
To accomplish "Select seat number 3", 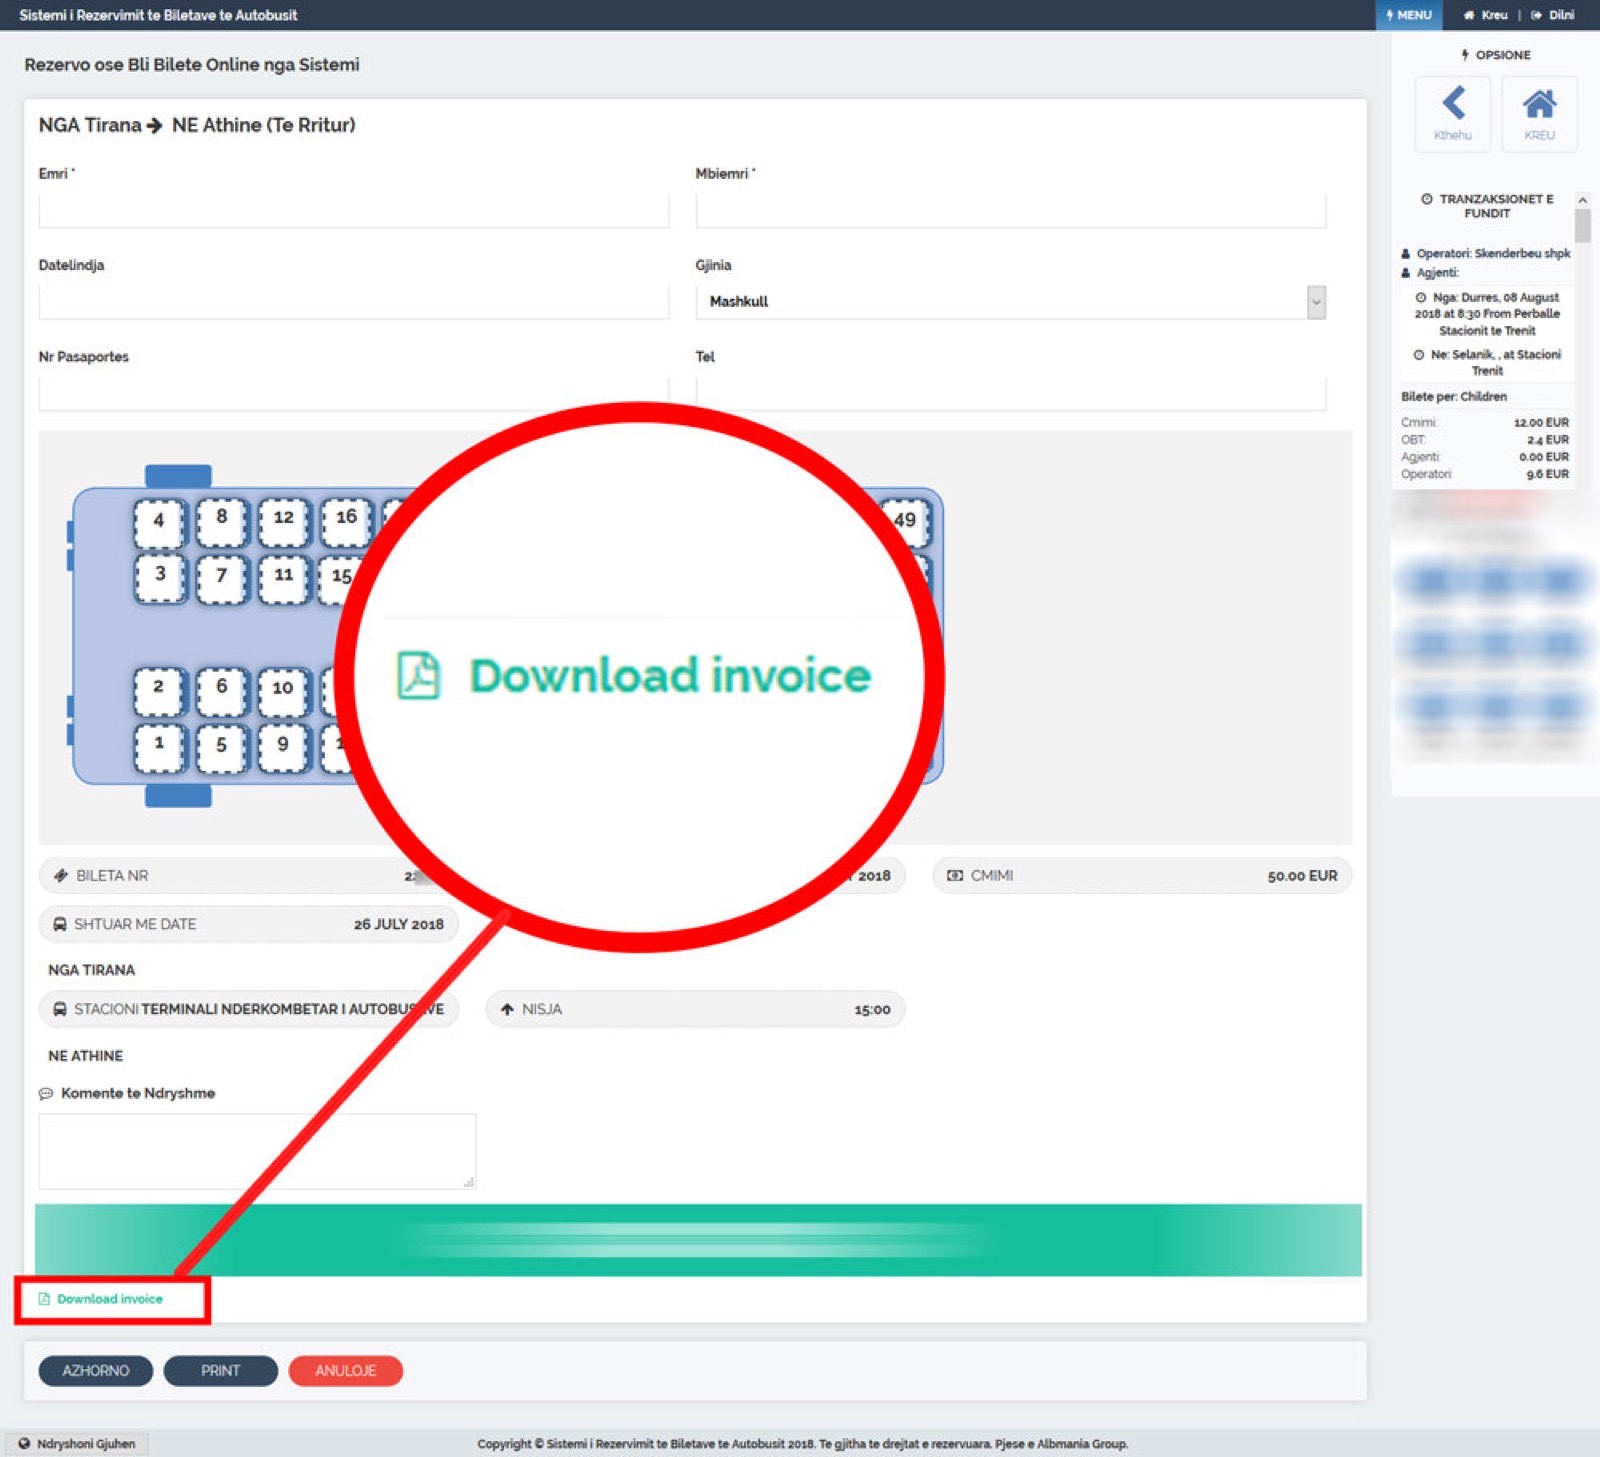I will click(159, 578).
